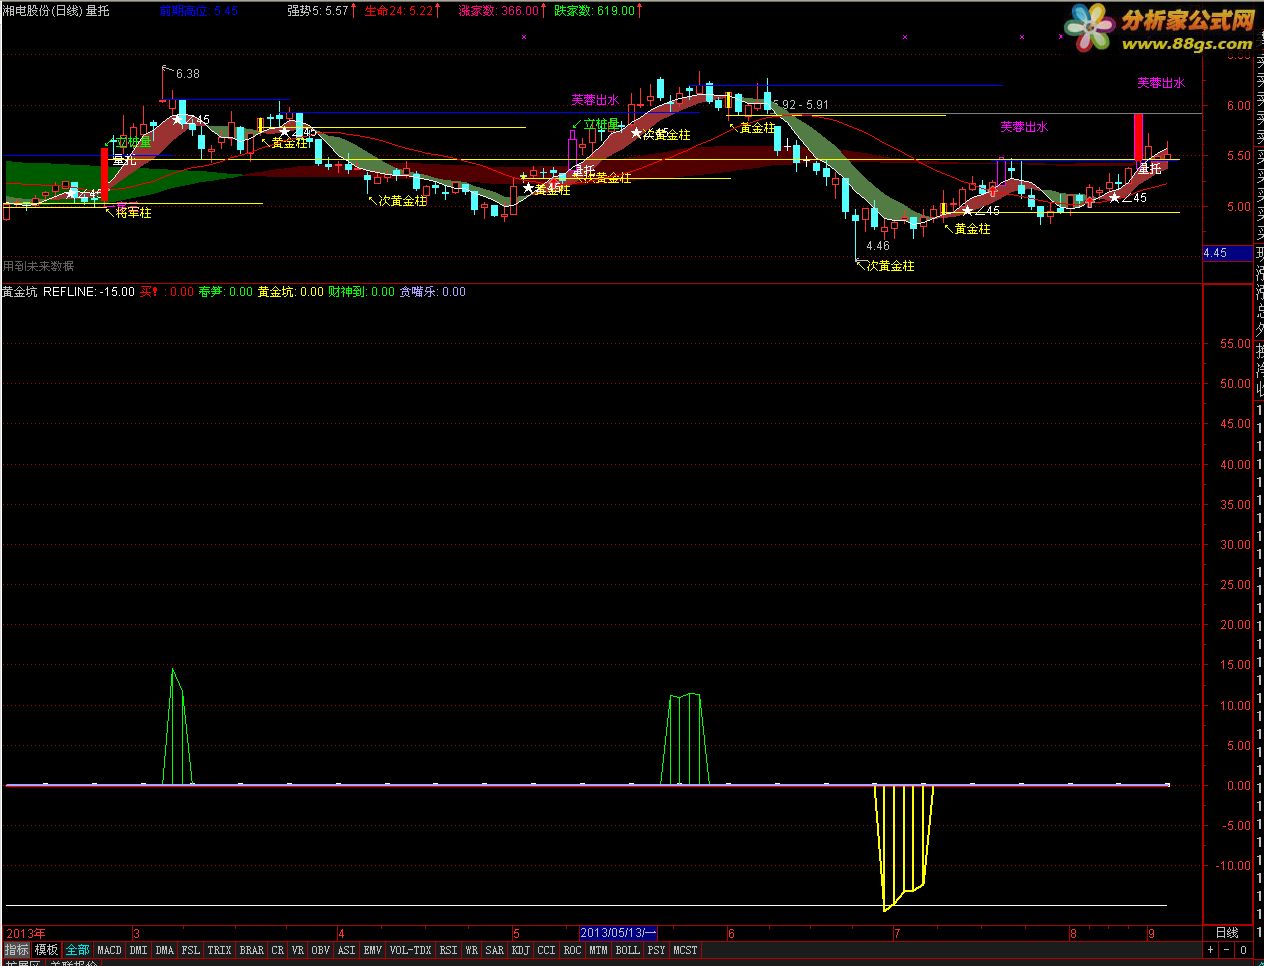Show the ASI indicator

(x=347, y=950)
